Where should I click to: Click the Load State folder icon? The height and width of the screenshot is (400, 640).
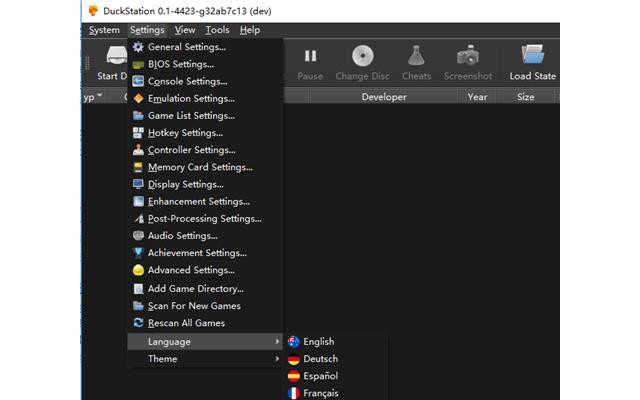pos(533,54)
